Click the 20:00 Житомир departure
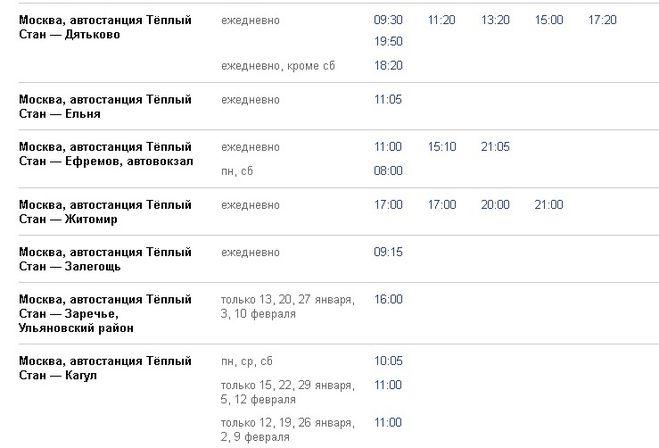Screen dimensions: 659x448 coord(495,205)
